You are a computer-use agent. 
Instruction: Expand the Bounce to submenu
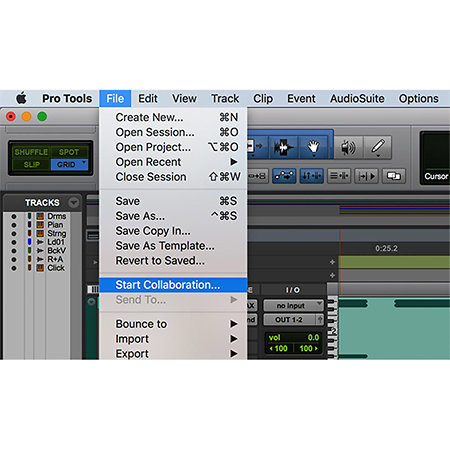coord(173,324)
